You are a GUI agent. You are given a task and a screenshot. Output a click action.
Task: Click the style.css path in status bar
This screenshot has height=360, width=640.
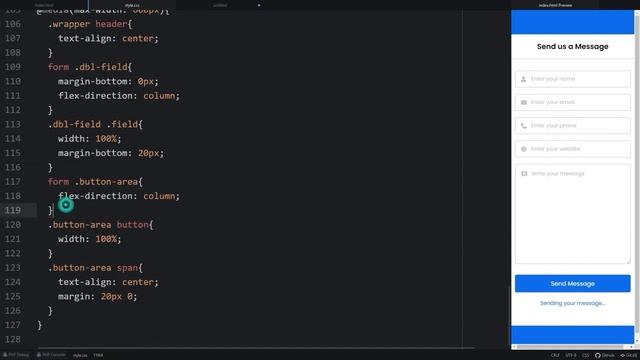(80, 356)
